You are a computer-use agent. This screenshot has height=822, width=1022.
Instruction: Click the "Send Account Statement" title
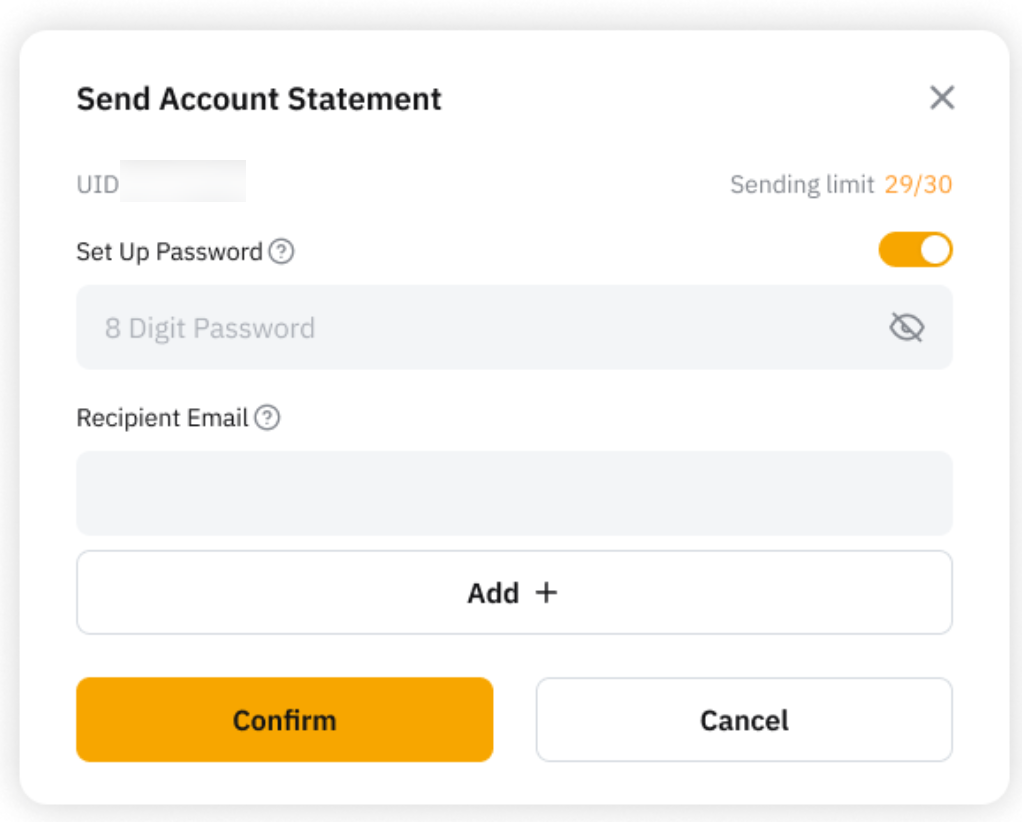(x=259, y=99)
